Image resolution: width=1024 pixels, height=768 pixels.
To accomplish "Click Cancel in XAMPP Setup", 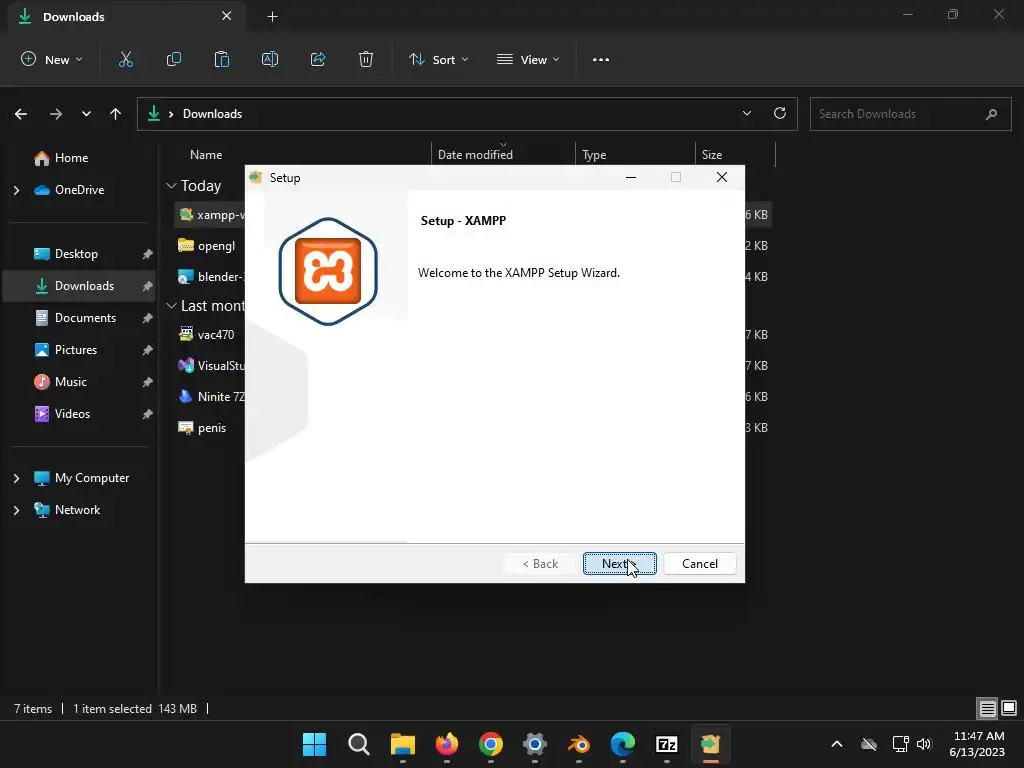I will (699, 564).
